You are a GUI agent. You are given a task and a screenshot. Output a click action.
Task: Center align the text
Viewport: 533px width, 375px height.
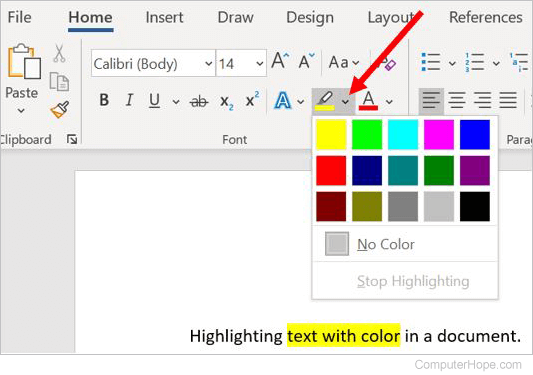point(457,101)
